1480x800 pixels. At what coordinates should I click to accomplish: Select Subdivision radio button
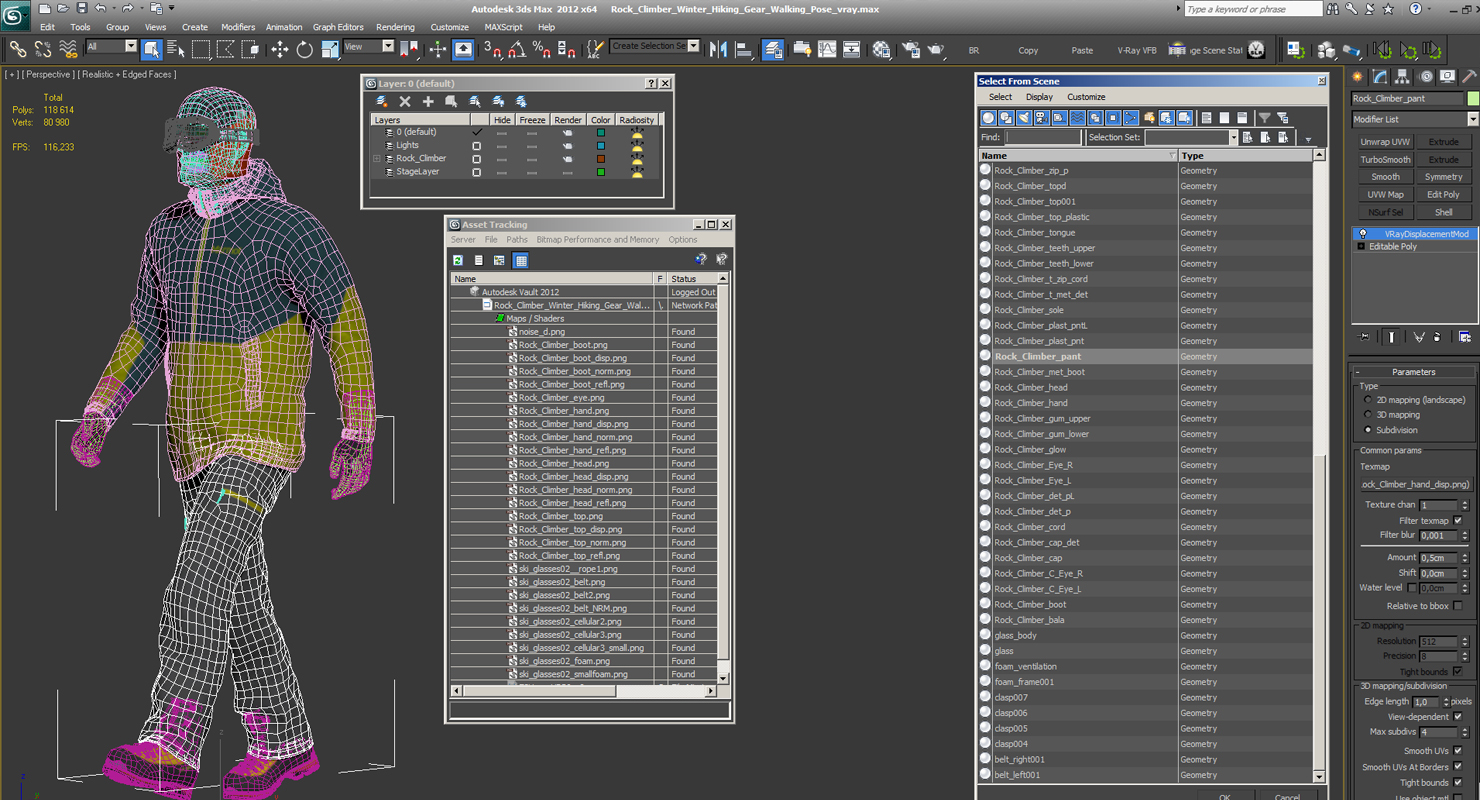(1368, 430)
